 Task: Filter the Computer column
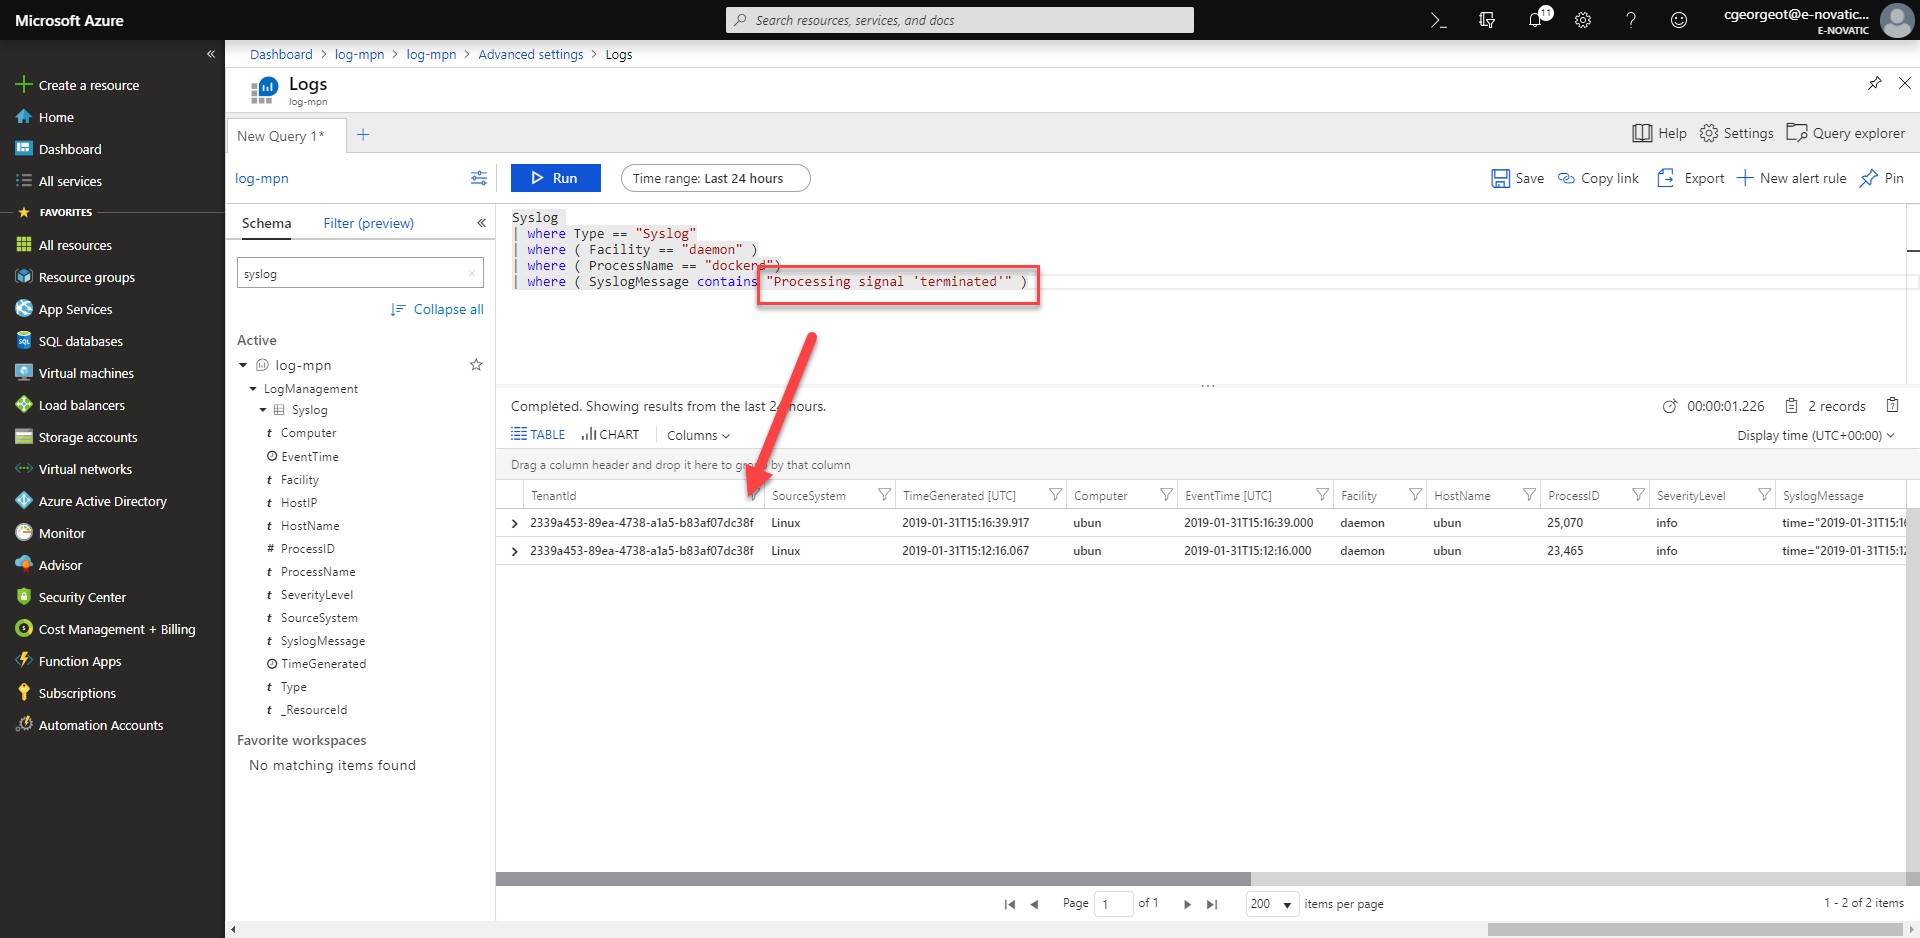click(1166, 495)
